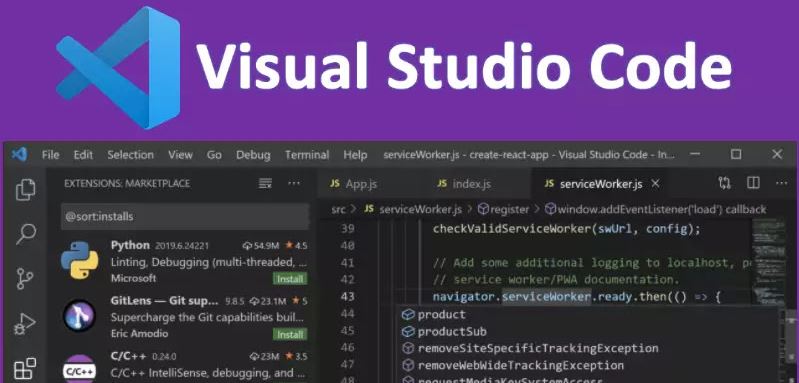Open the Source Control view

click(24, 279)
